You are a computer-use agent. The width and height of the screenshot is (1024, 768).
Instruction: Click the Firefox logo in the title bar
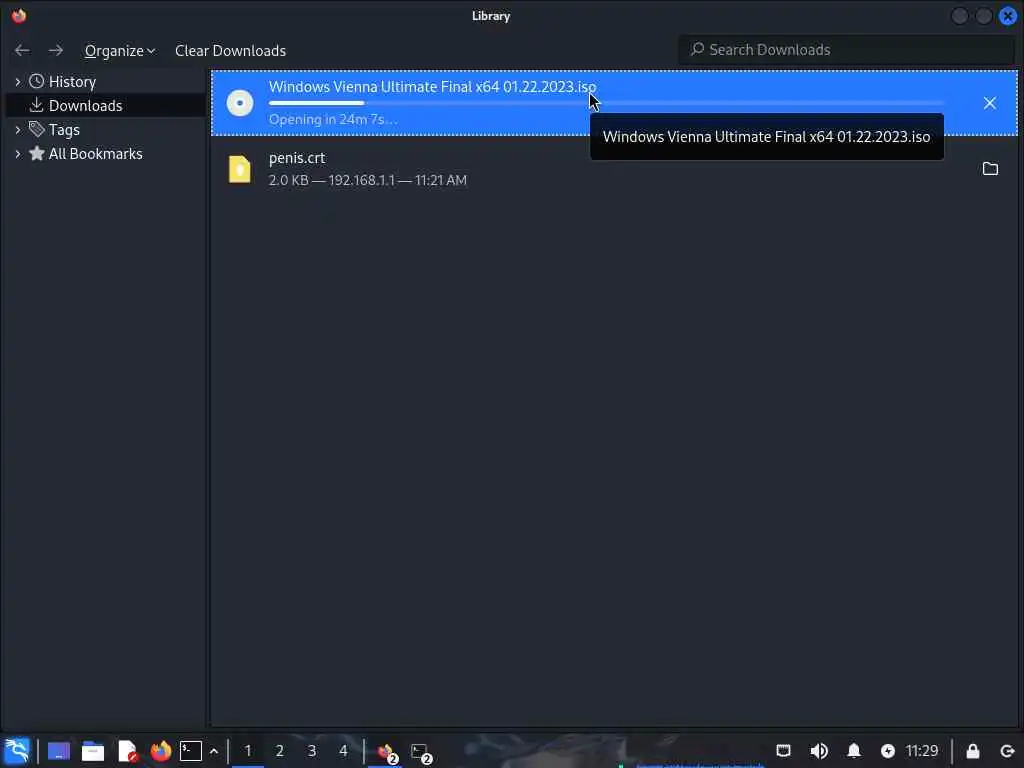pos(19,16)
